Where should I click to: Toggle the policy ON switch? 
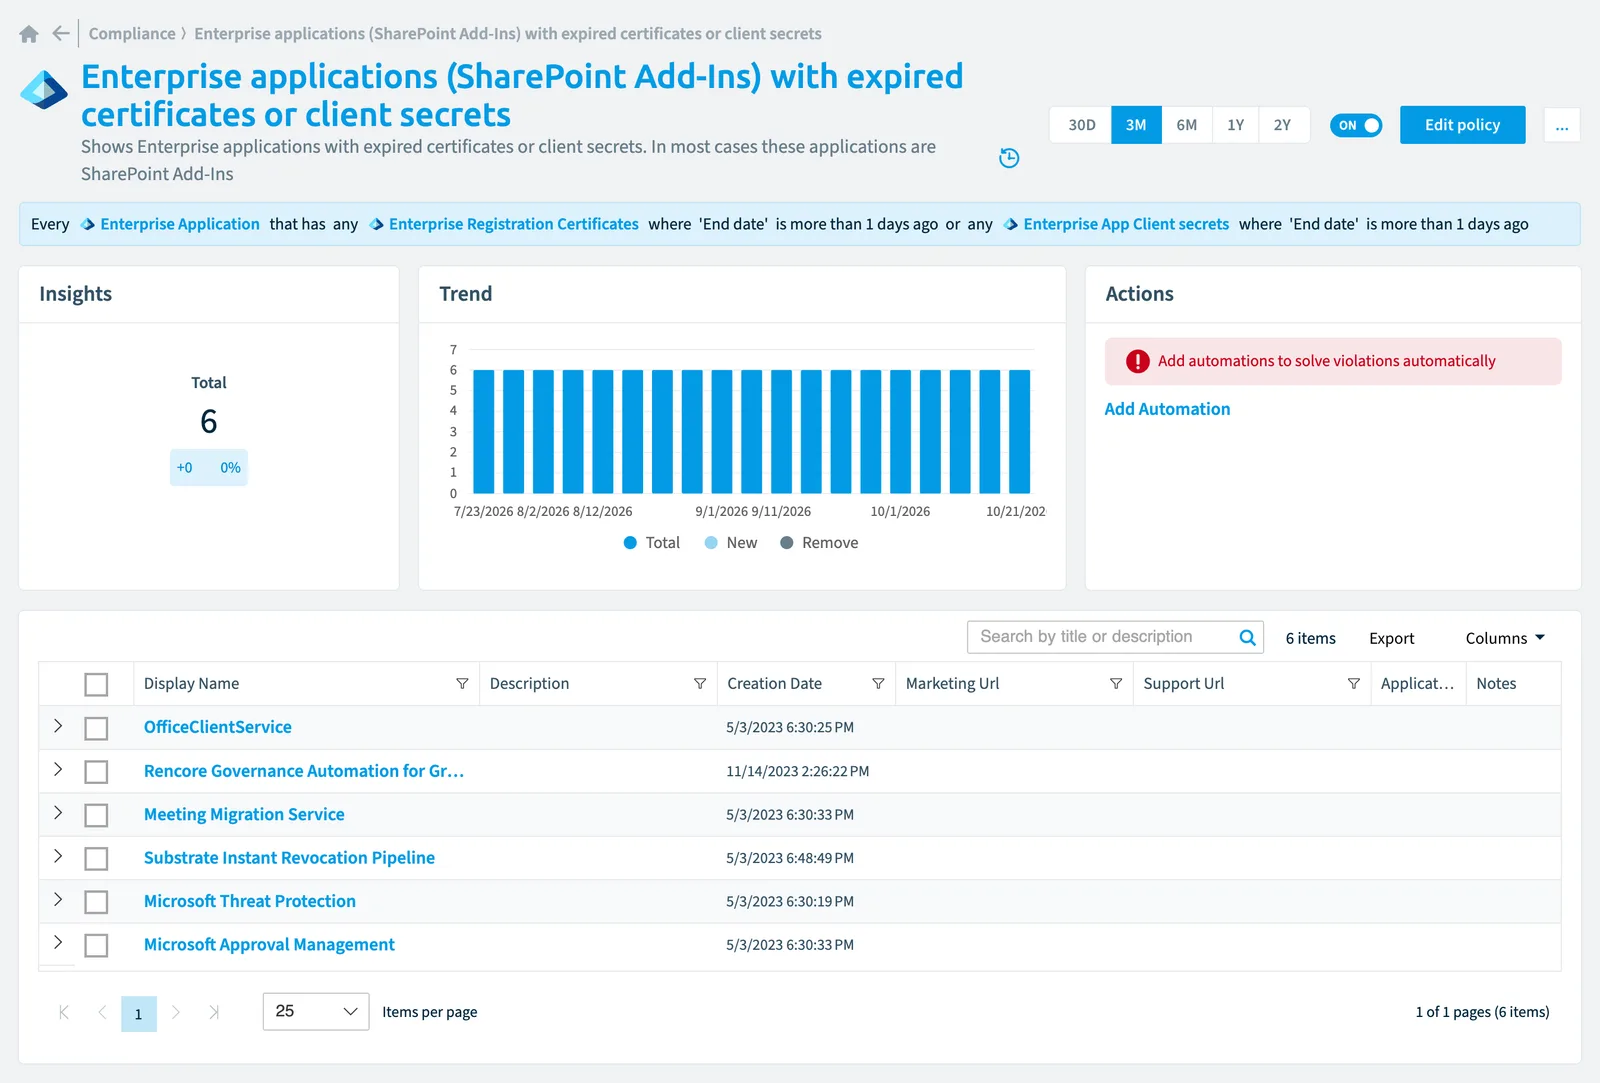coord(1356,125)
